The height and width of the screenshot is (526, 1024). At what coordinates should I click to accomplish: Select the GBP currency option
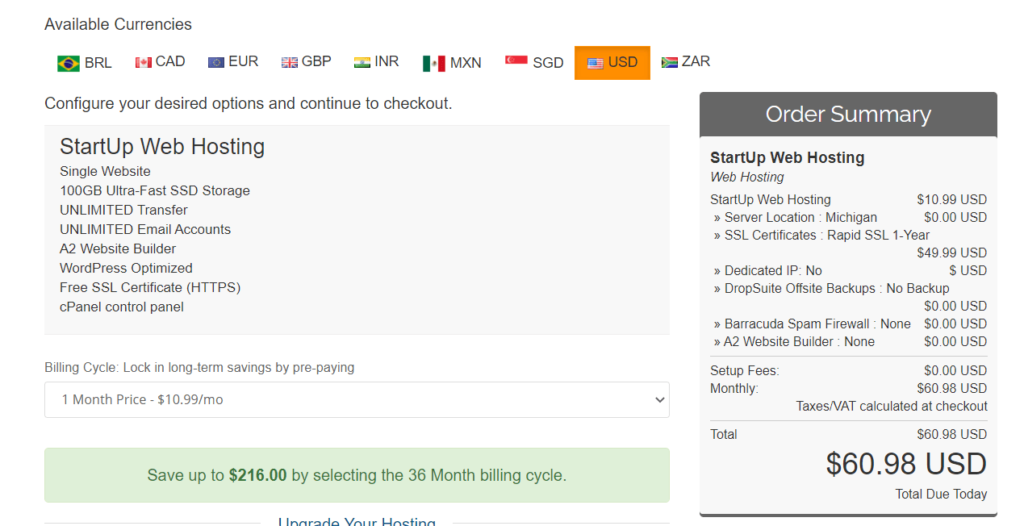tap(306, 62)
